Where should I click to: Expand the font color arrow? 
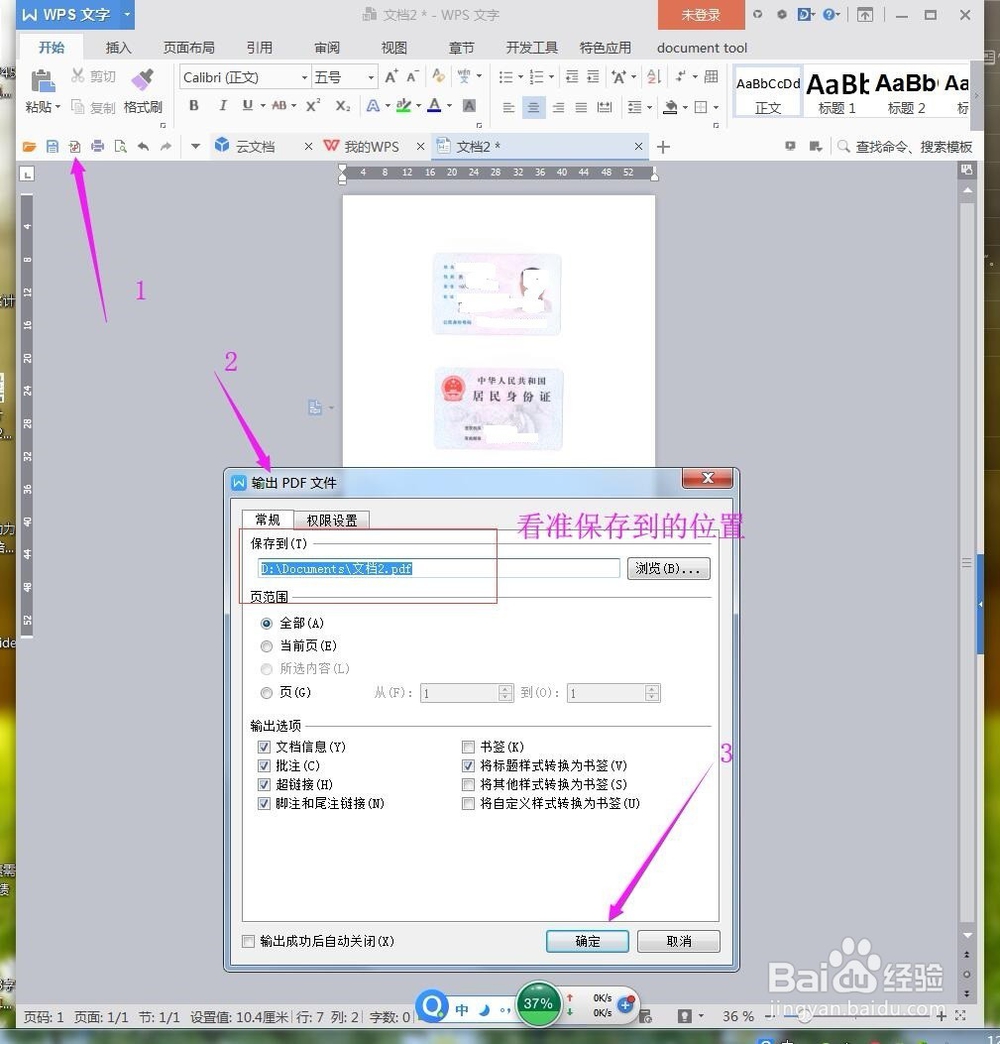[x=449, y=105]
